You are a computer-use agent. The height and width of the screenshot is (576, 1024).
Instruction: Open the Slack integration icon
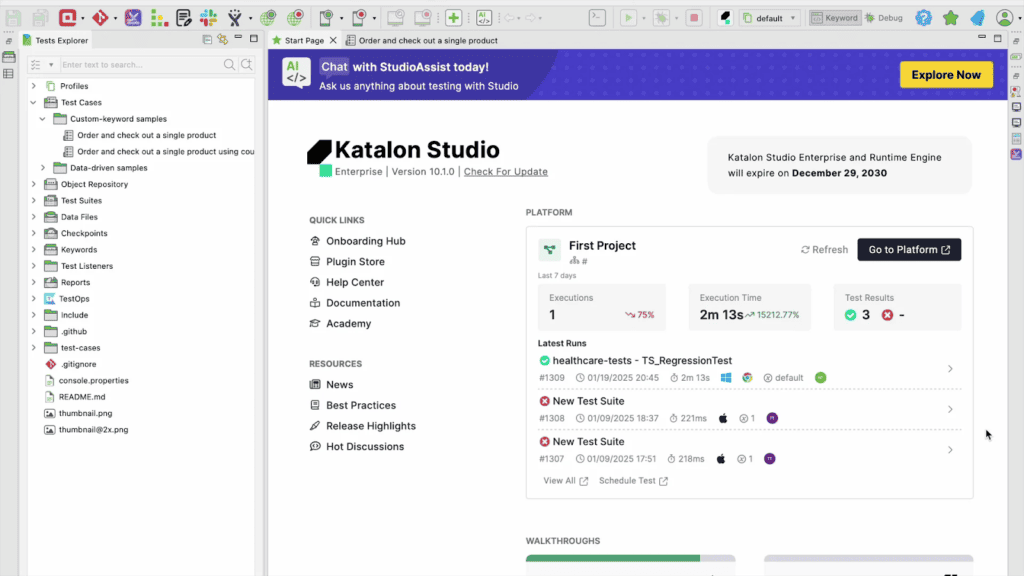208,18
